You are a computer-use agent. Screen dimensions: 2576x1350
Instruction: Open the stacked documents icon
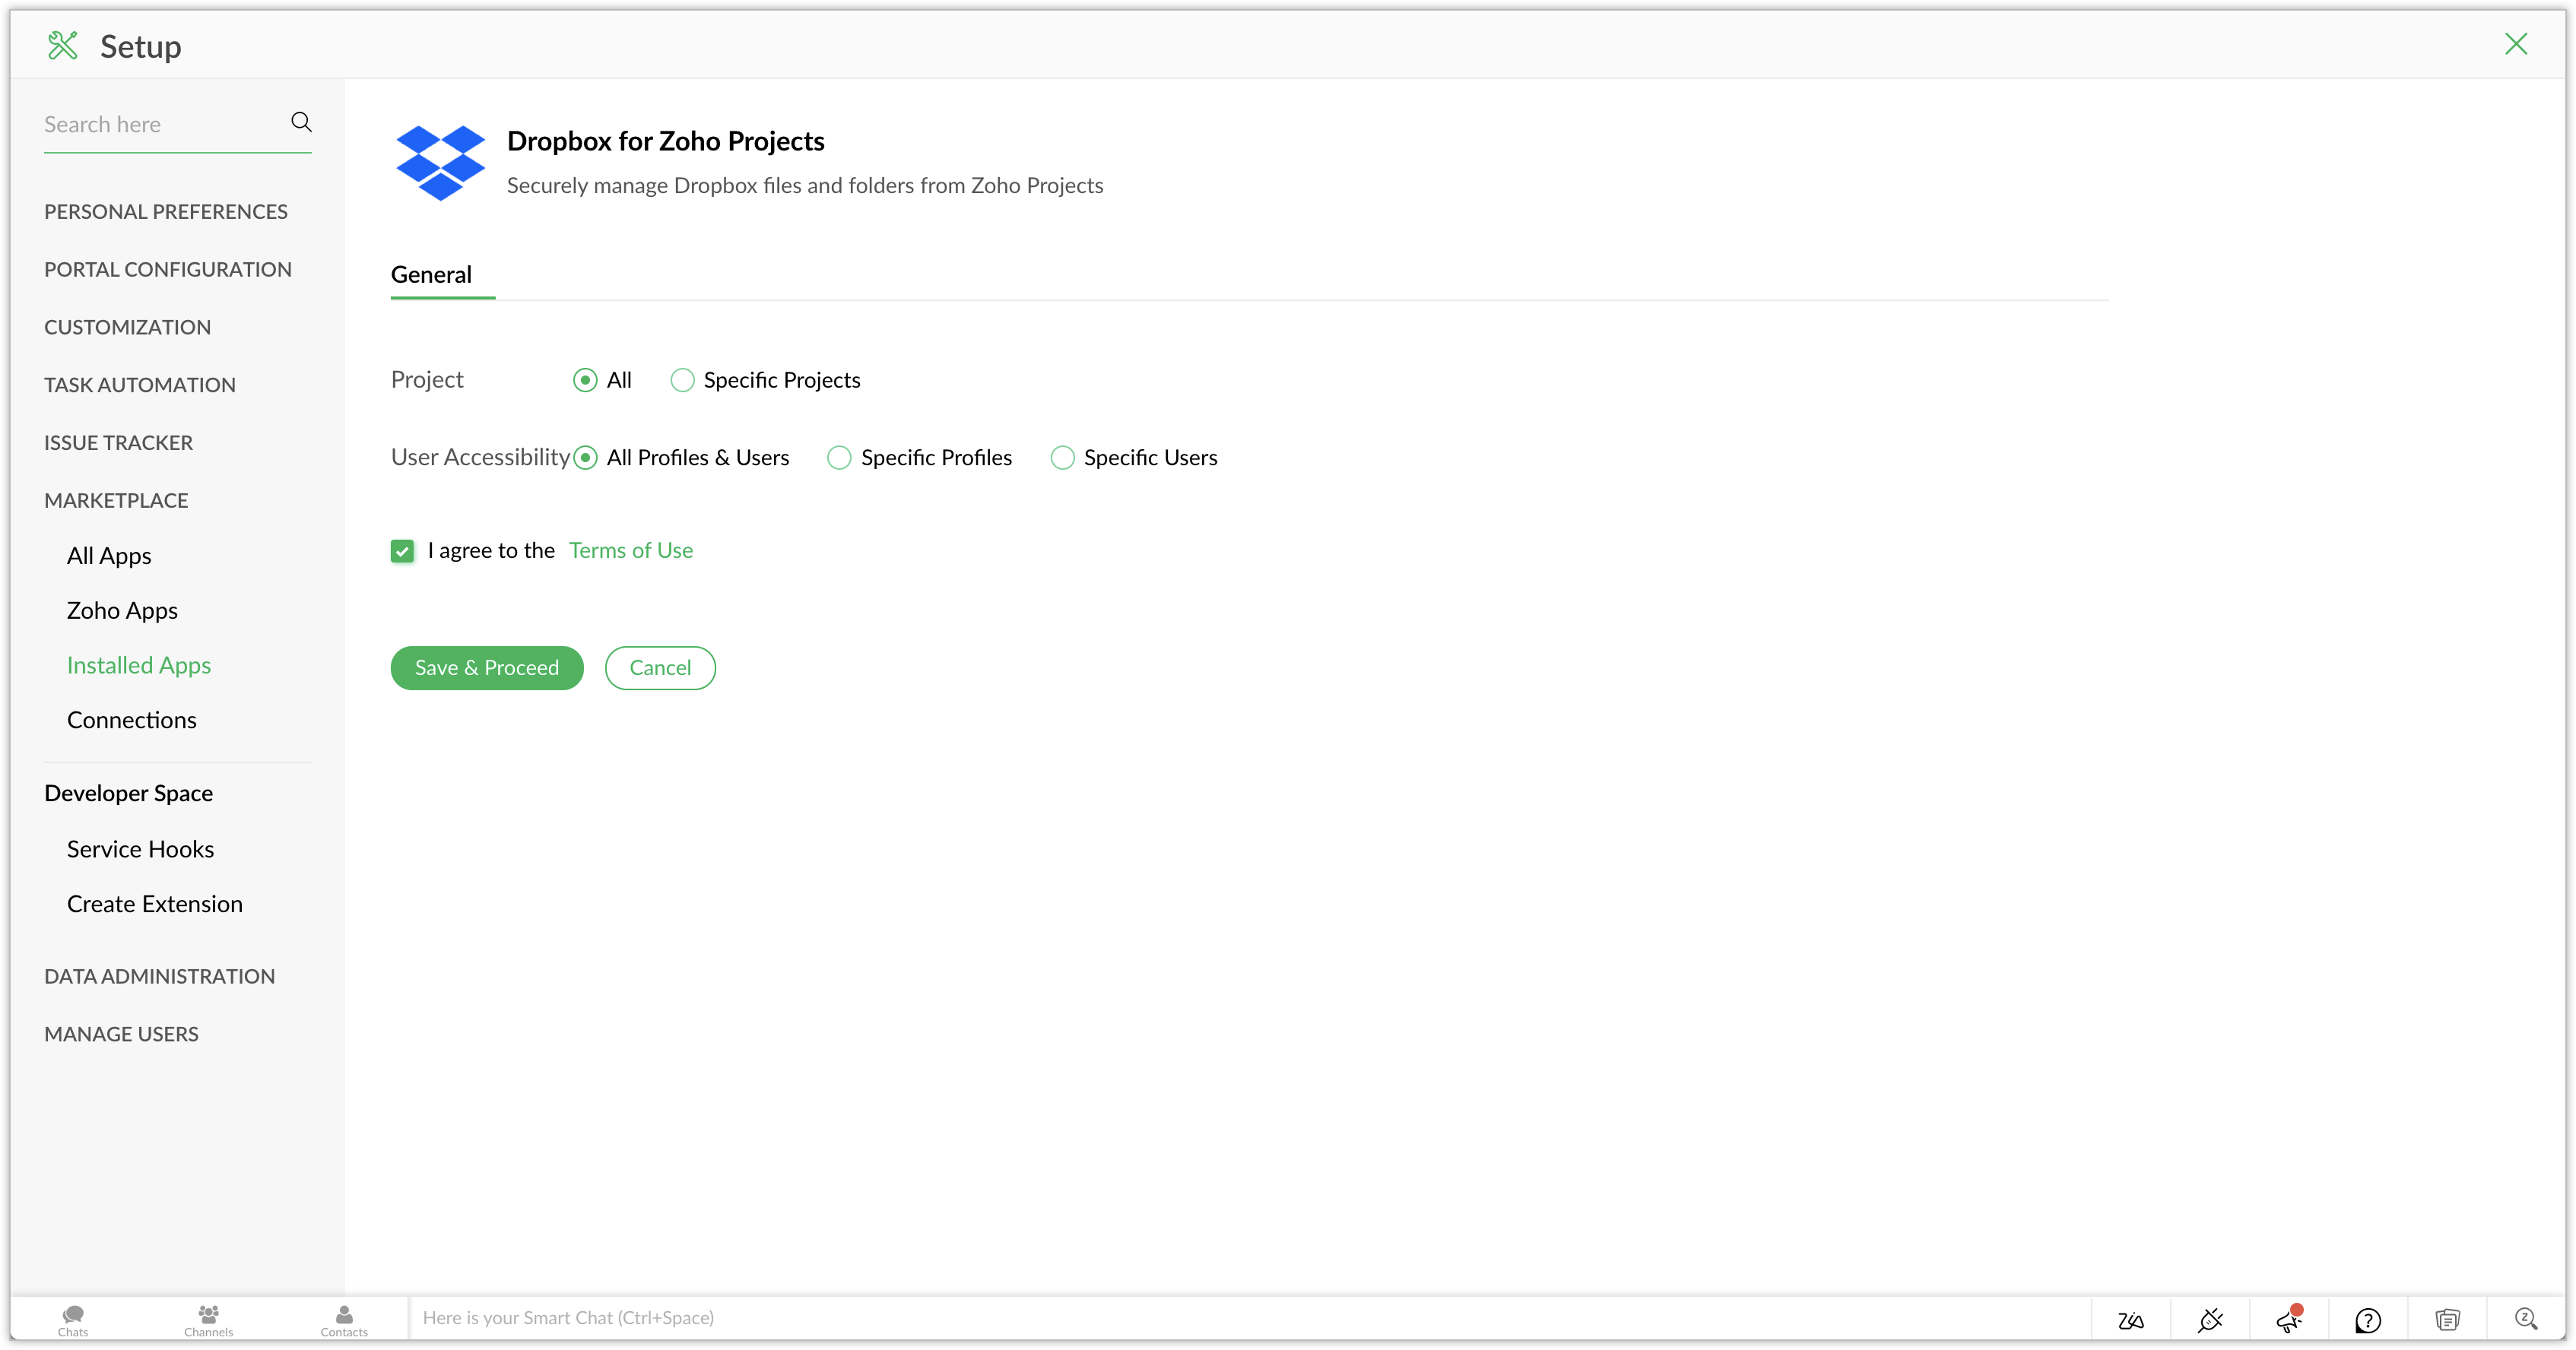2447,1320
